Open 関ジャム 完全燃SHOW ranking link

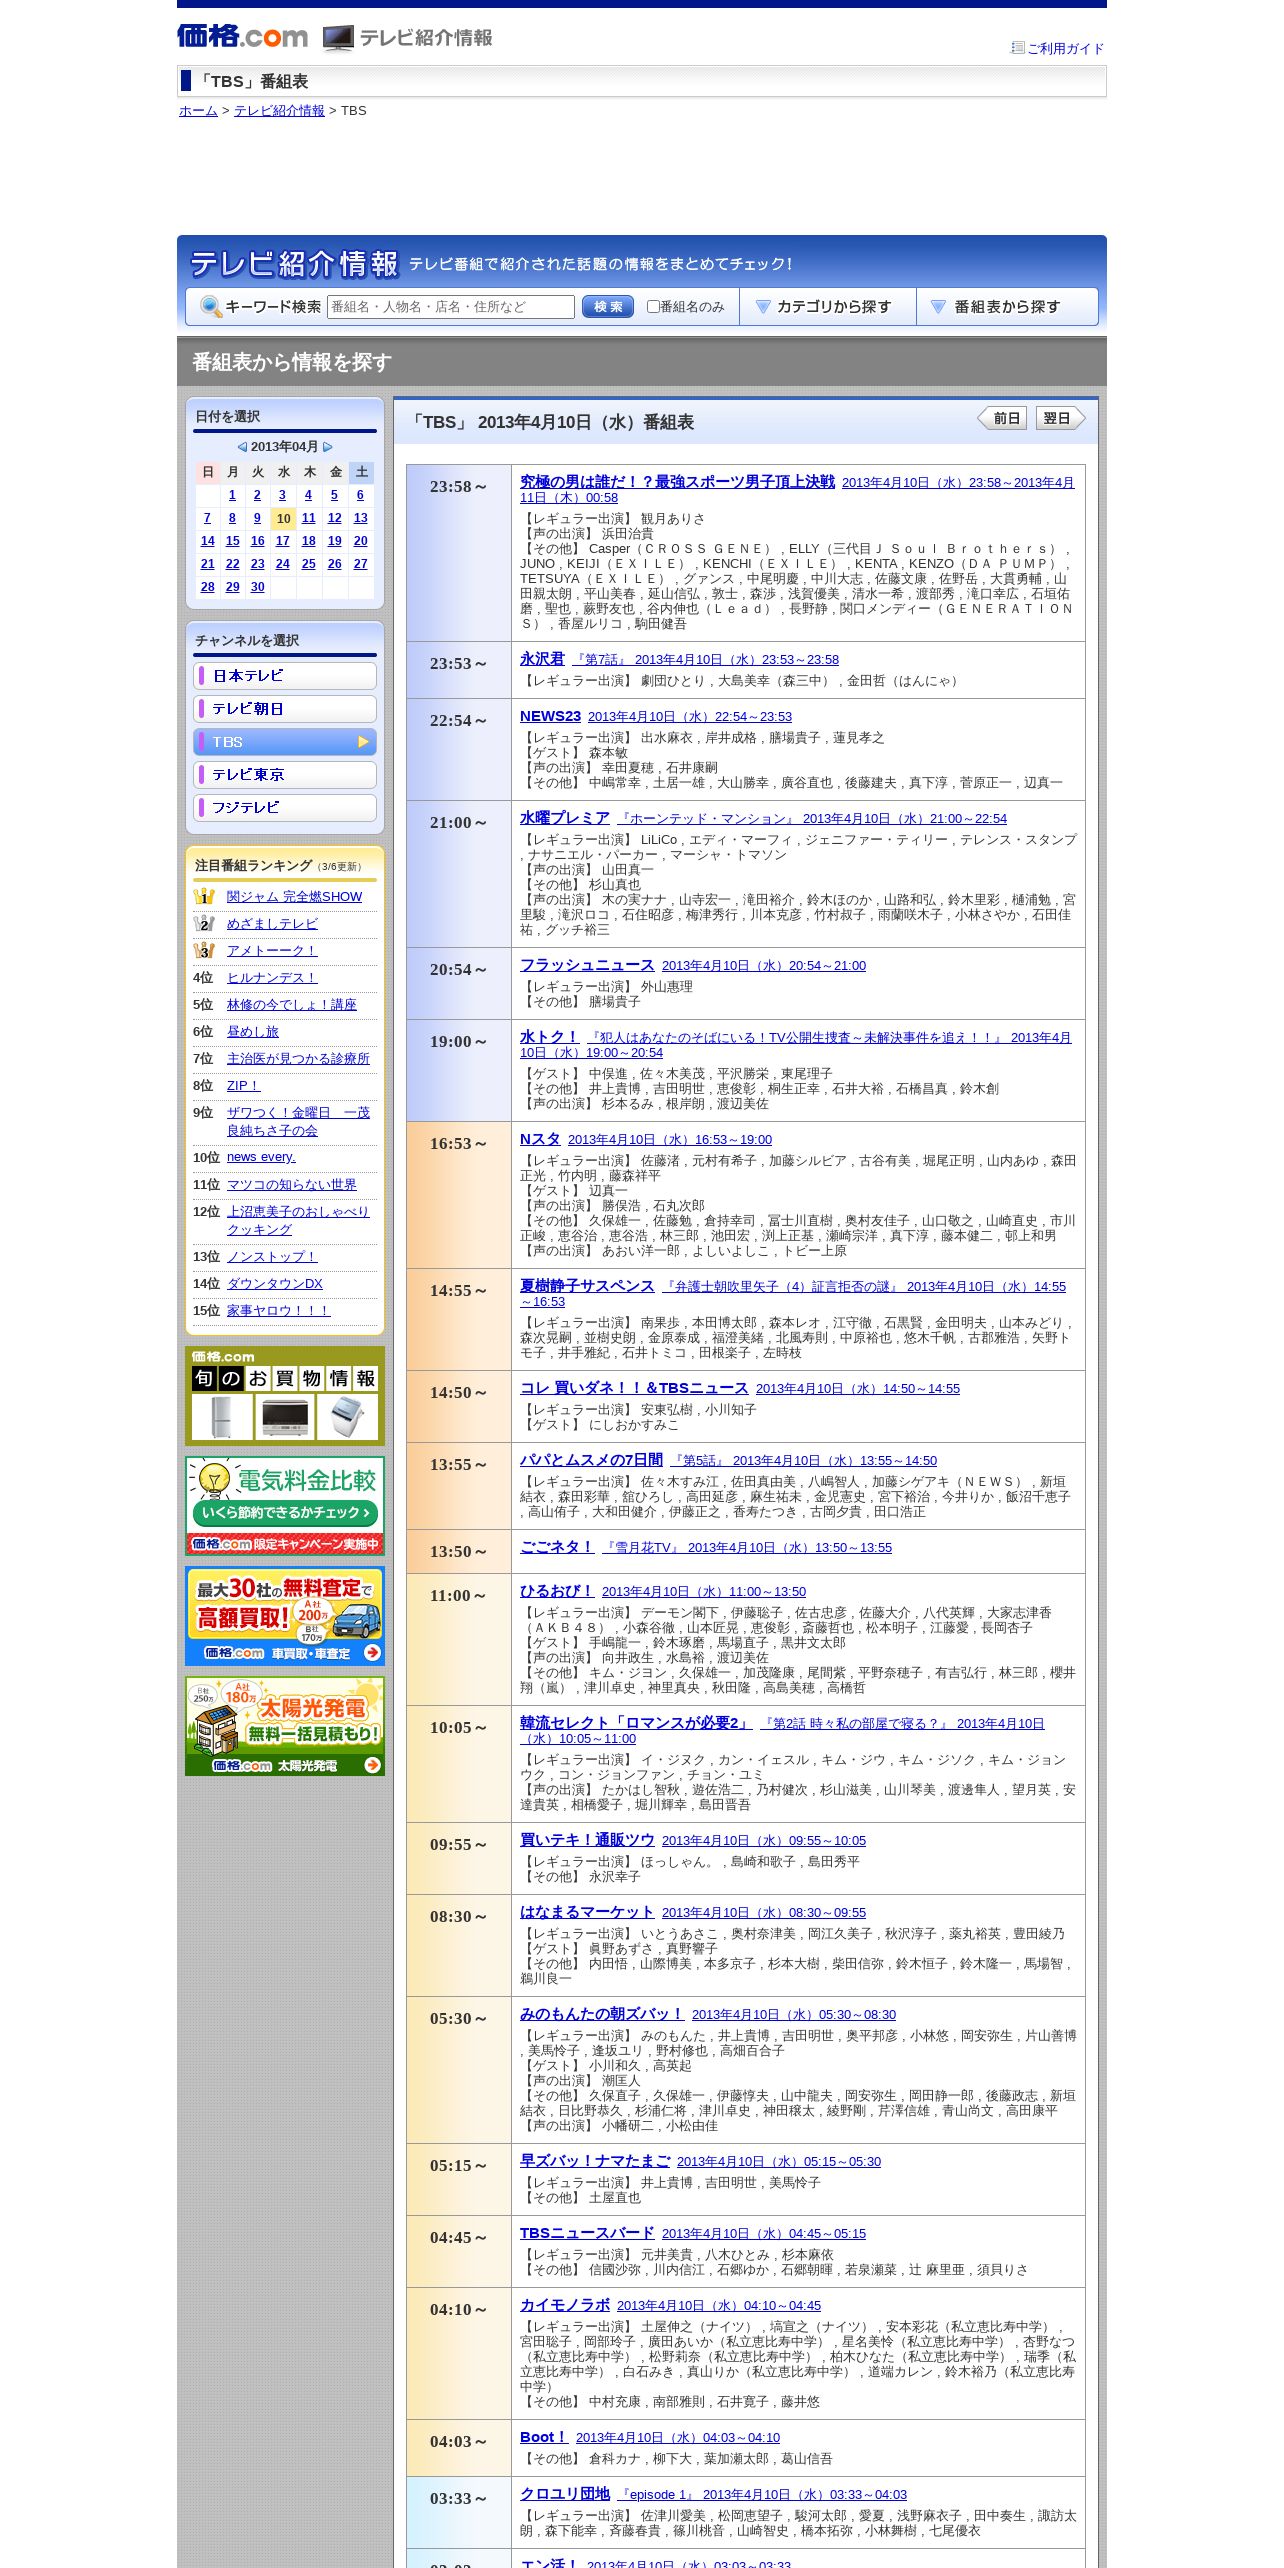coord(294,897)
